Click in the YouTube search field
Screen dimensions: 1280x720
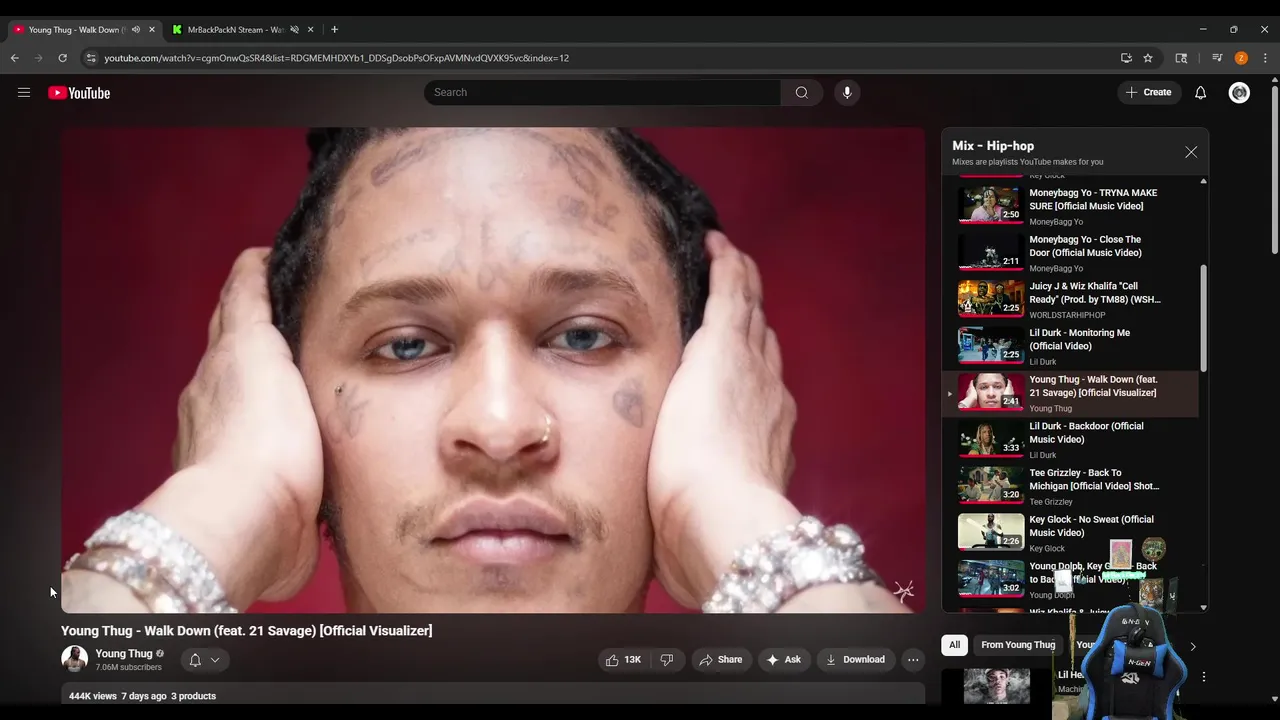[602, 93]
